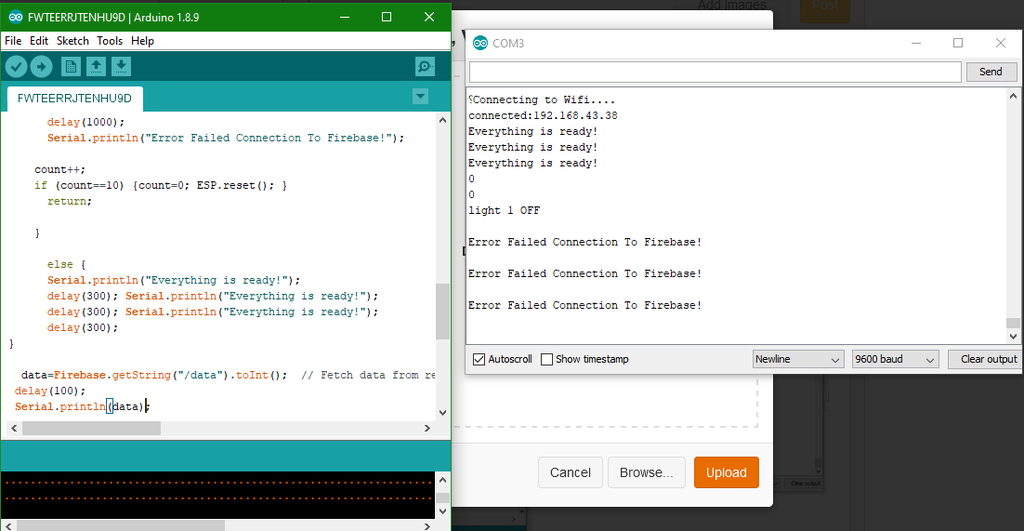Screen dimensions: 1024x531
Task: Click the 'delay(100);' code line
Action: pyautogui.click(x=50, y=391)
